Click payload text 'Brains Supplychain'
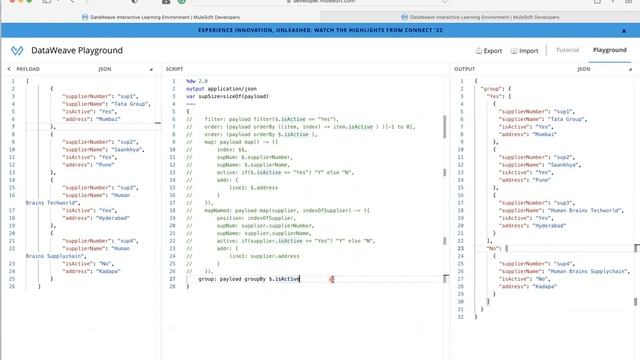640x360 pixels. 55,256
